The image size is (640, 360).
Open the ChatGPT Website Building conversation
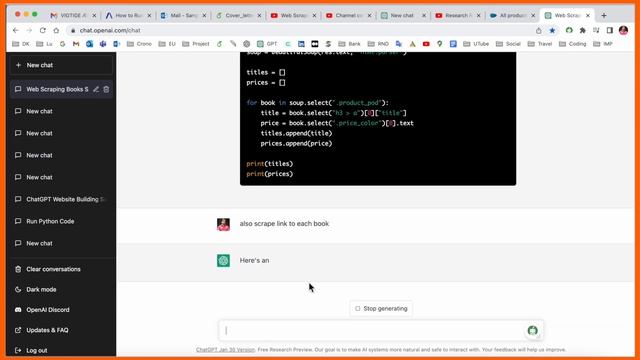[x=61, y=199]
